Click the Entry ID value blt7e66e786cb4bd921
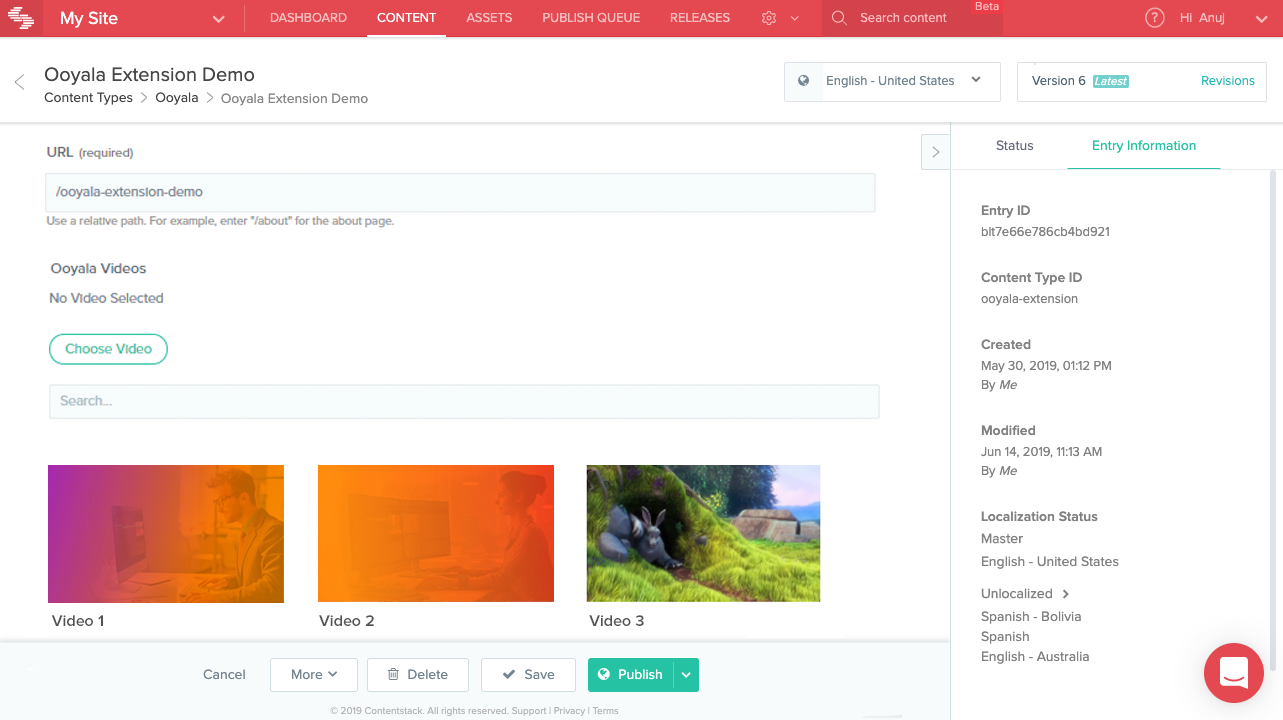The width and height of the screenshot is (1283, 720). pos(1045,232)
